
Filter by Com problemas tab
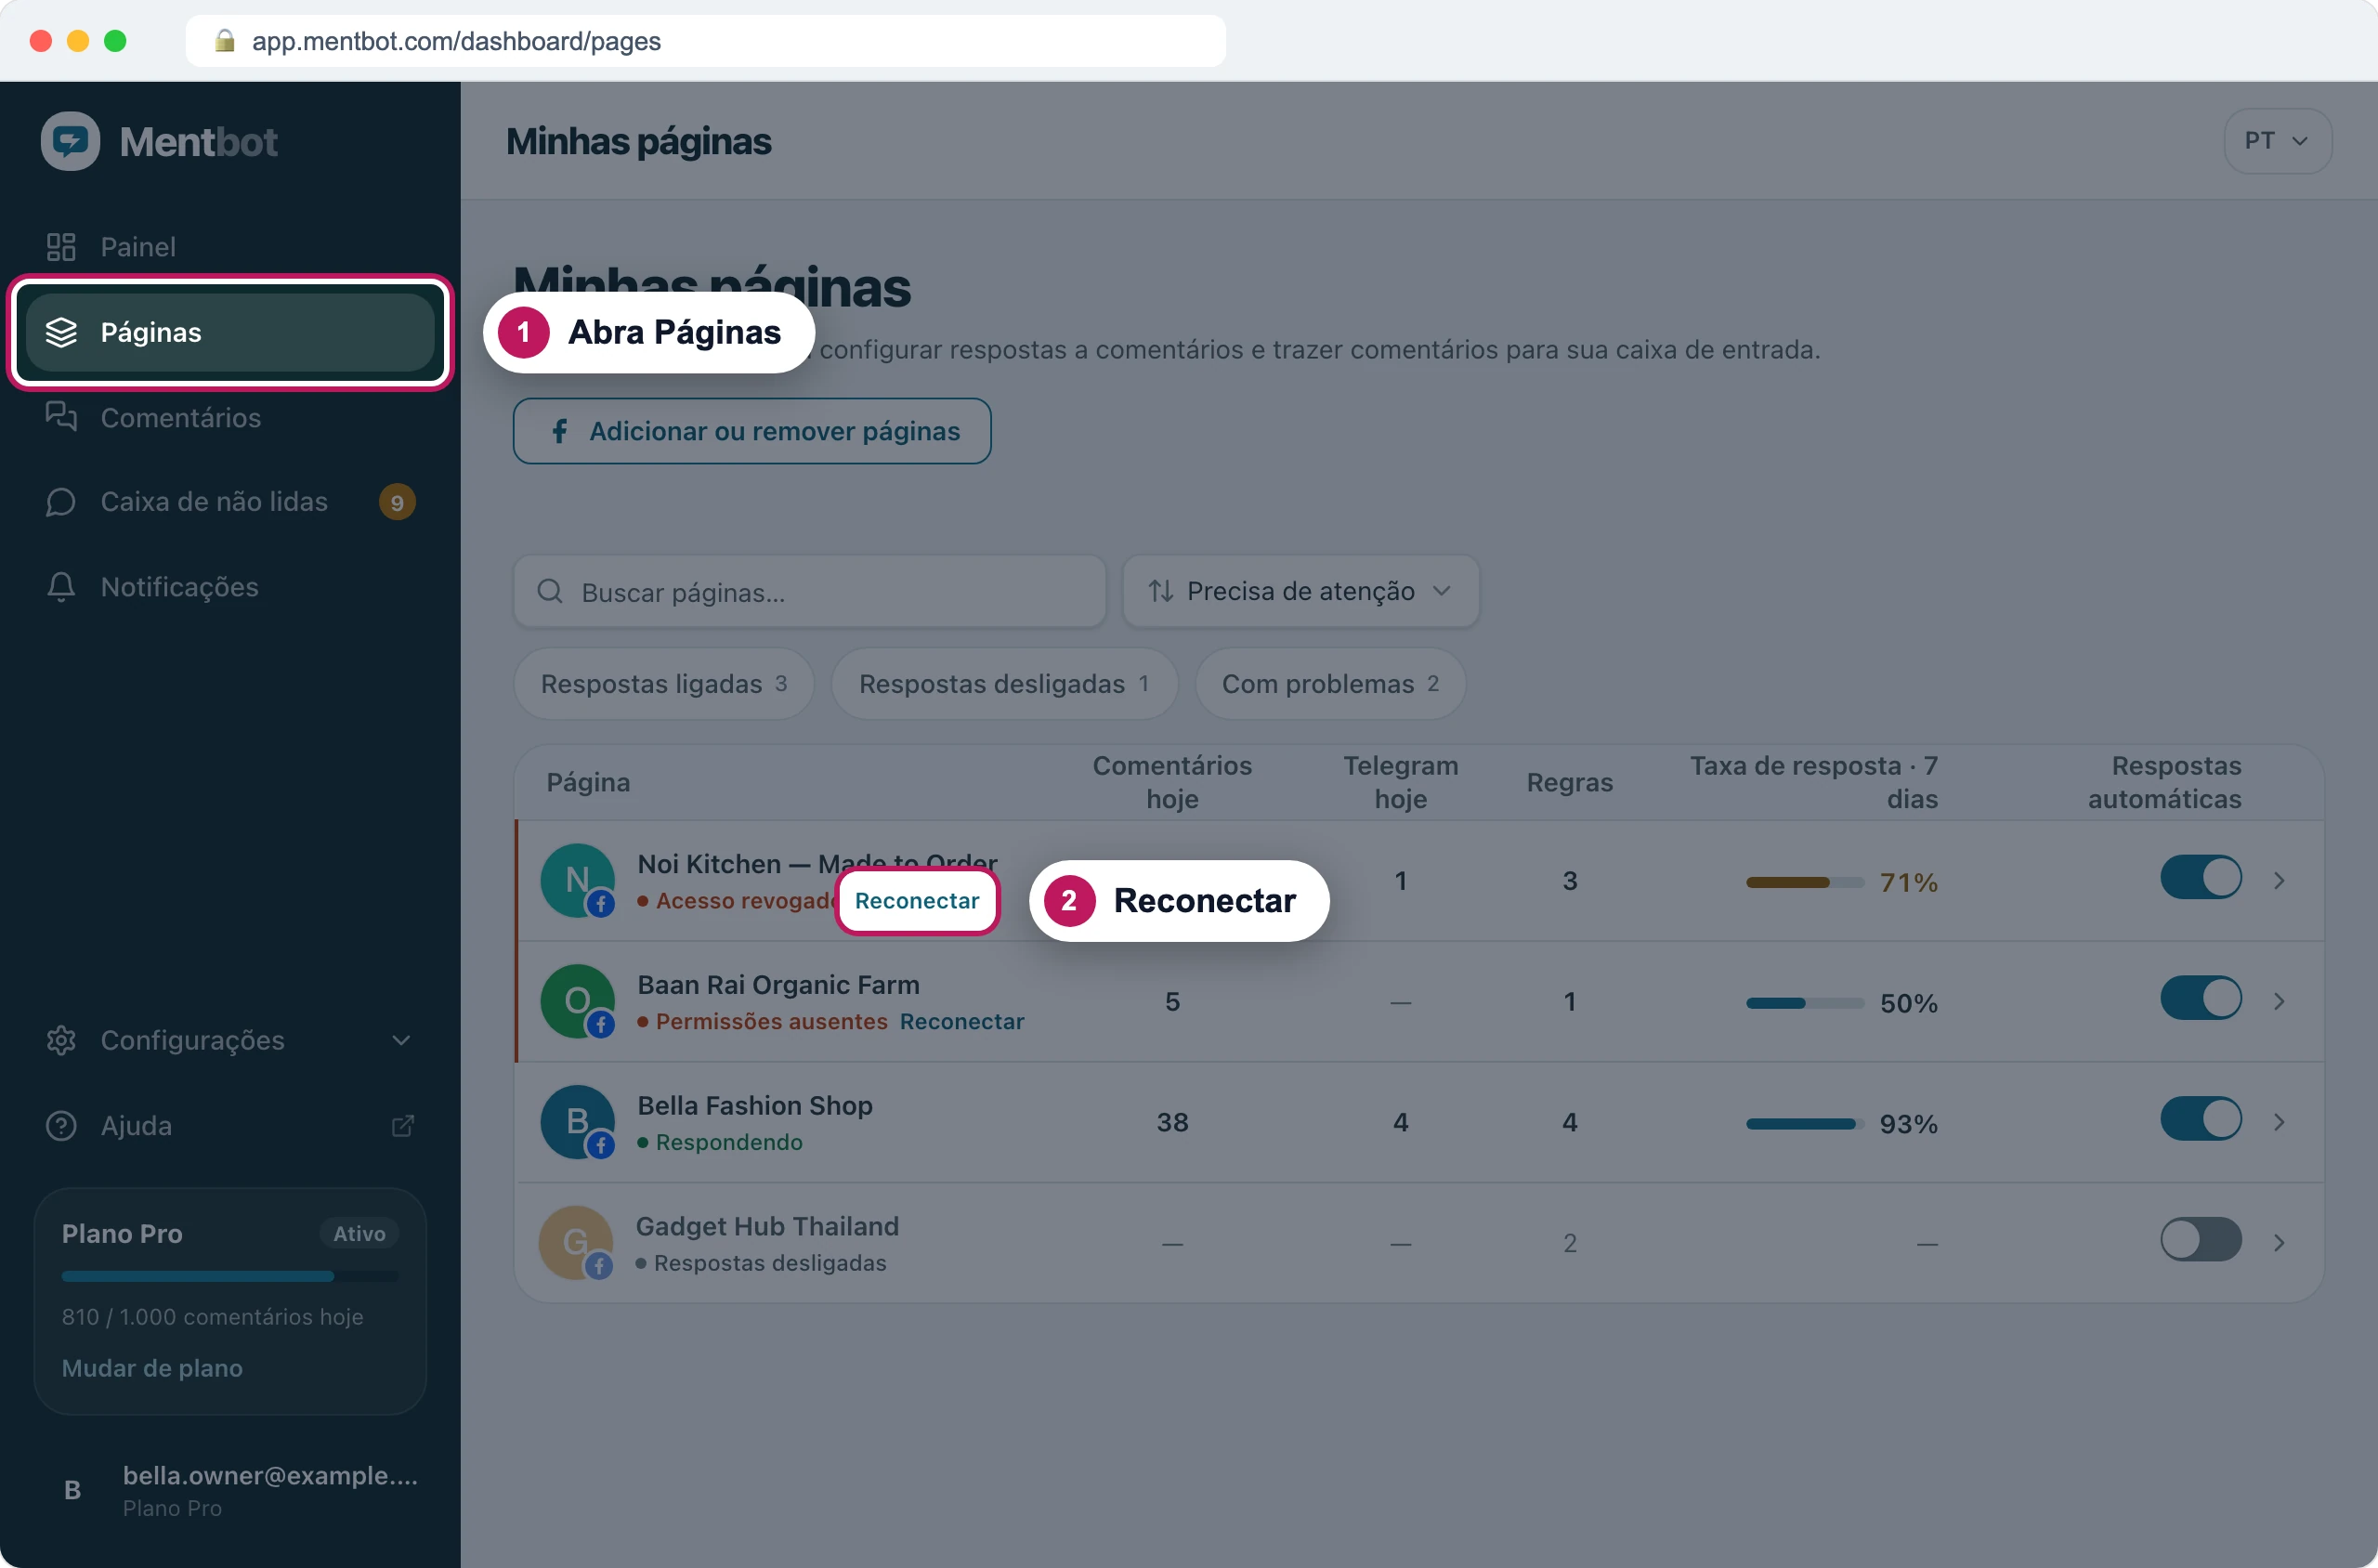coord(1330,684)
